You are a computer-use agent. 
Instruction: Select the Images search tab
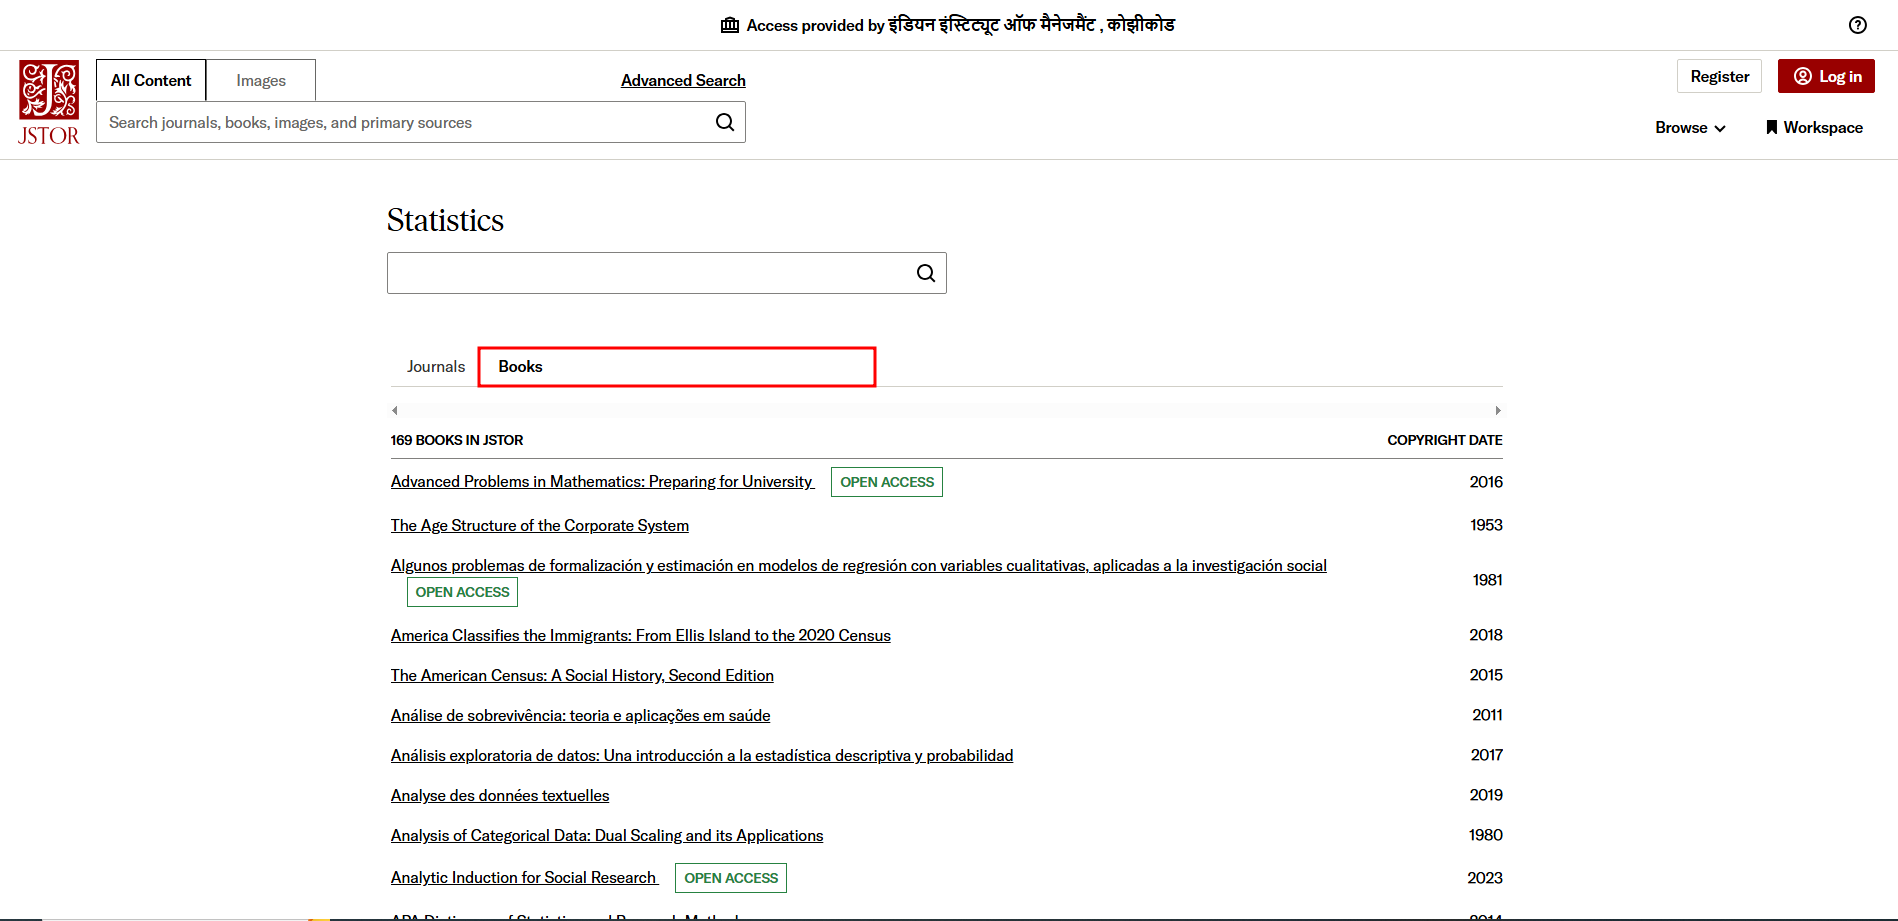click(x=261, y=80)
